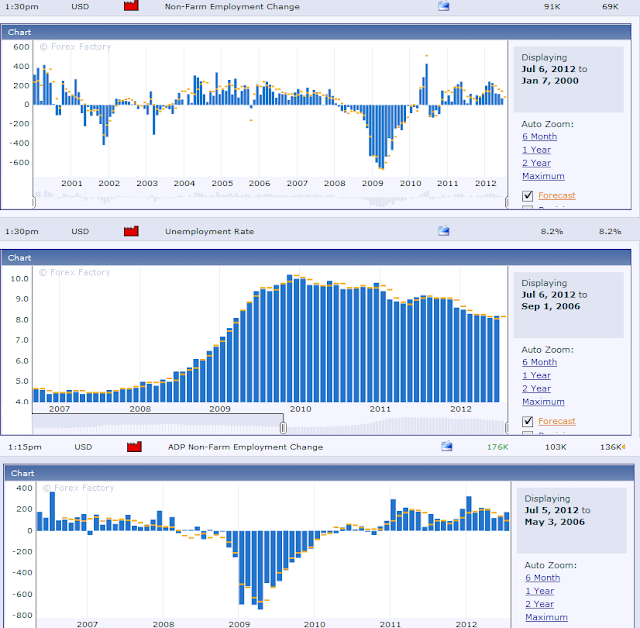Screen dimensions: 640x628
Task: Click the 2009 trough bars in Non-Farm chart
Action: (381, 137)
